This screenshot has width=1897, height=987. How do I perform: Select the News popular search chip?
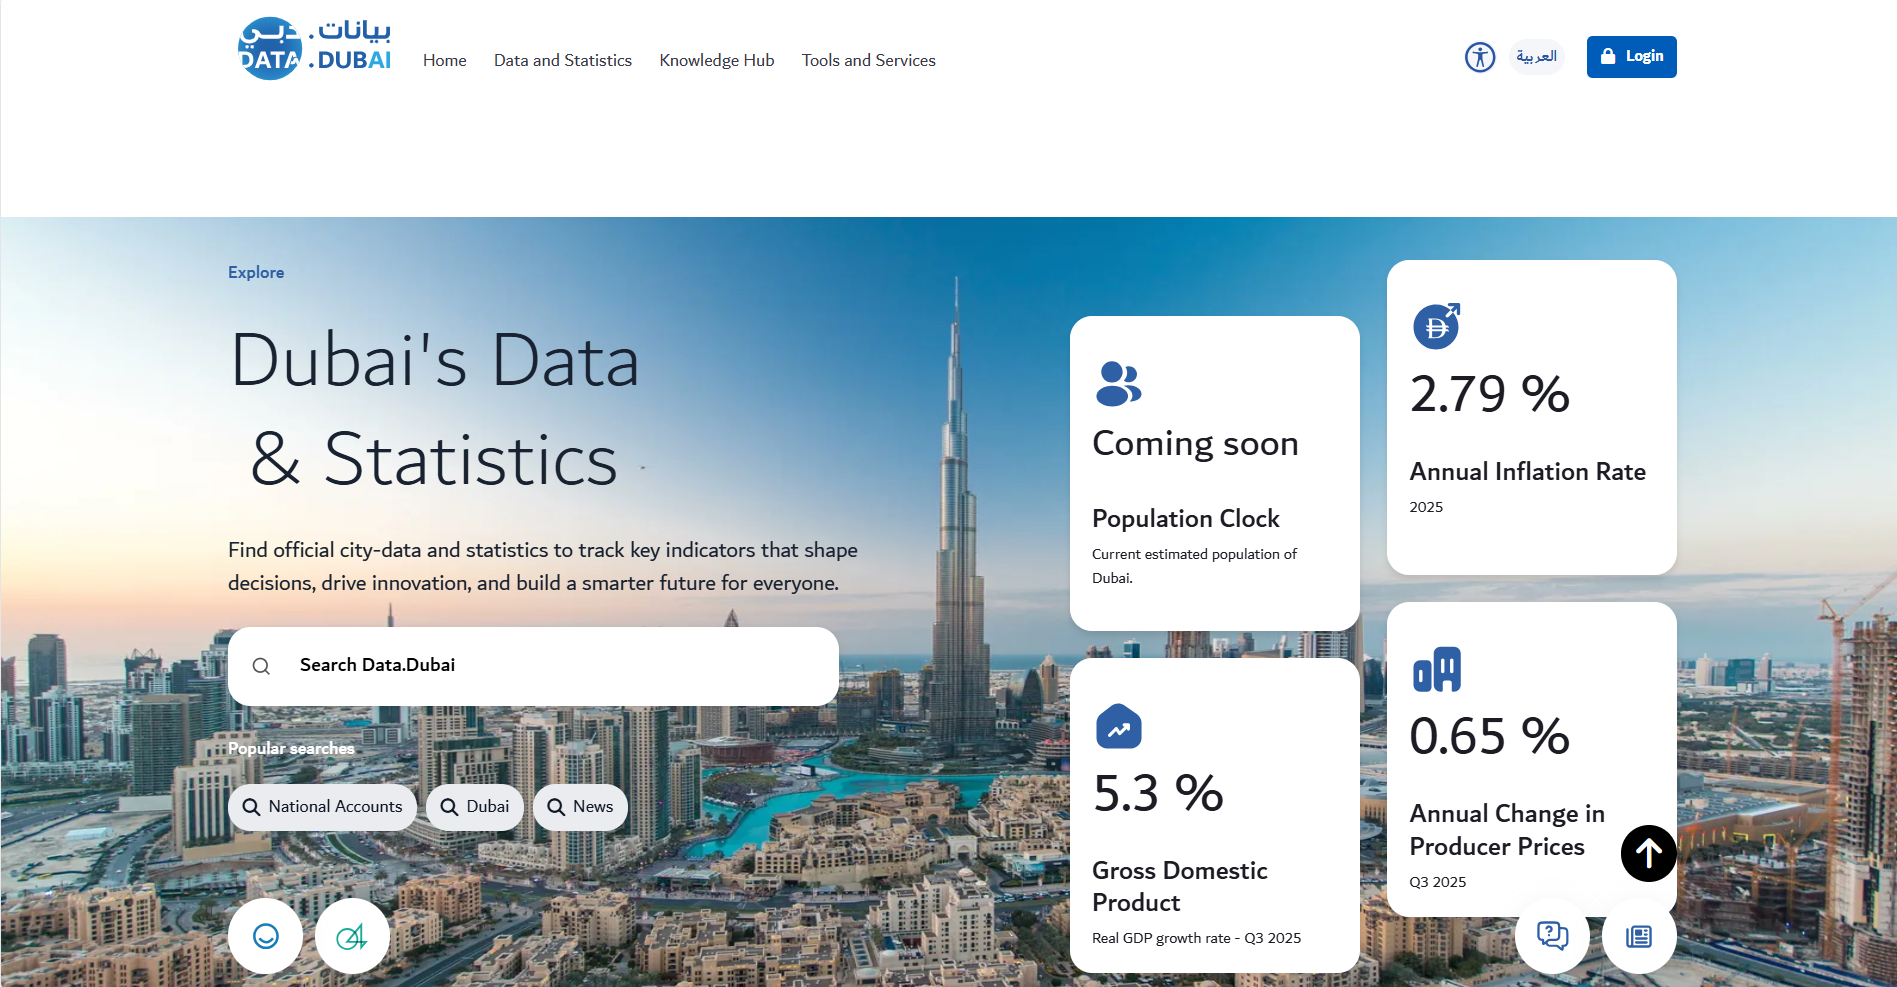coord(580,807)
